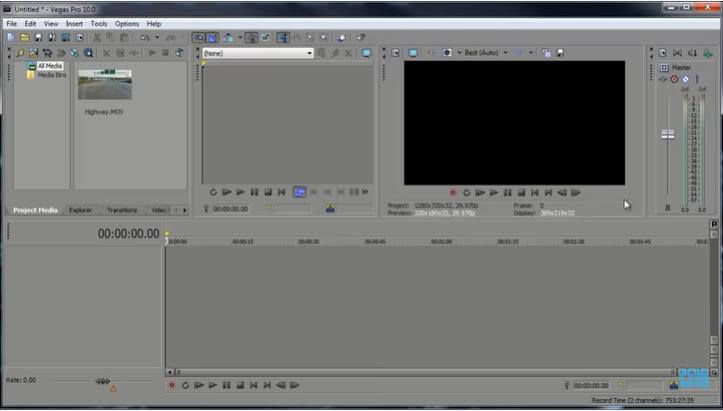723x411 pixels.
Task: Switch to the Transitions tab
Action: pyautogui.click(x=122, y=210)
